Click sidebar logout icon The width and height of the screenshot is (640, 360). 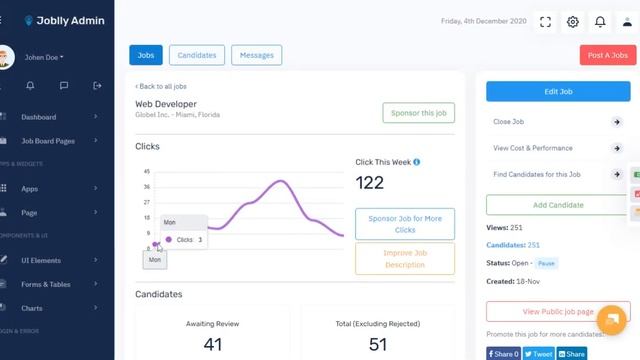coord(97,86)
